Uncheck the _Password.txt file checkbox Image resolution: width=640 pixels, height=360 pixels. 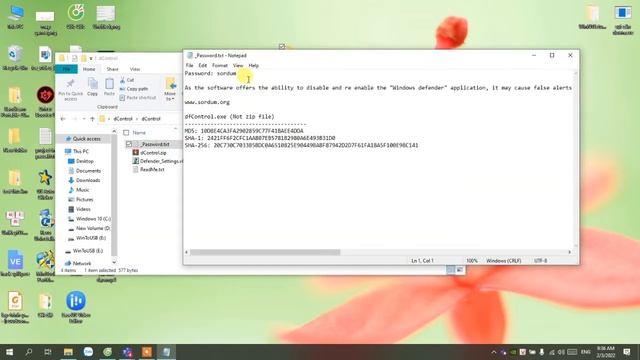pos(129,144)
